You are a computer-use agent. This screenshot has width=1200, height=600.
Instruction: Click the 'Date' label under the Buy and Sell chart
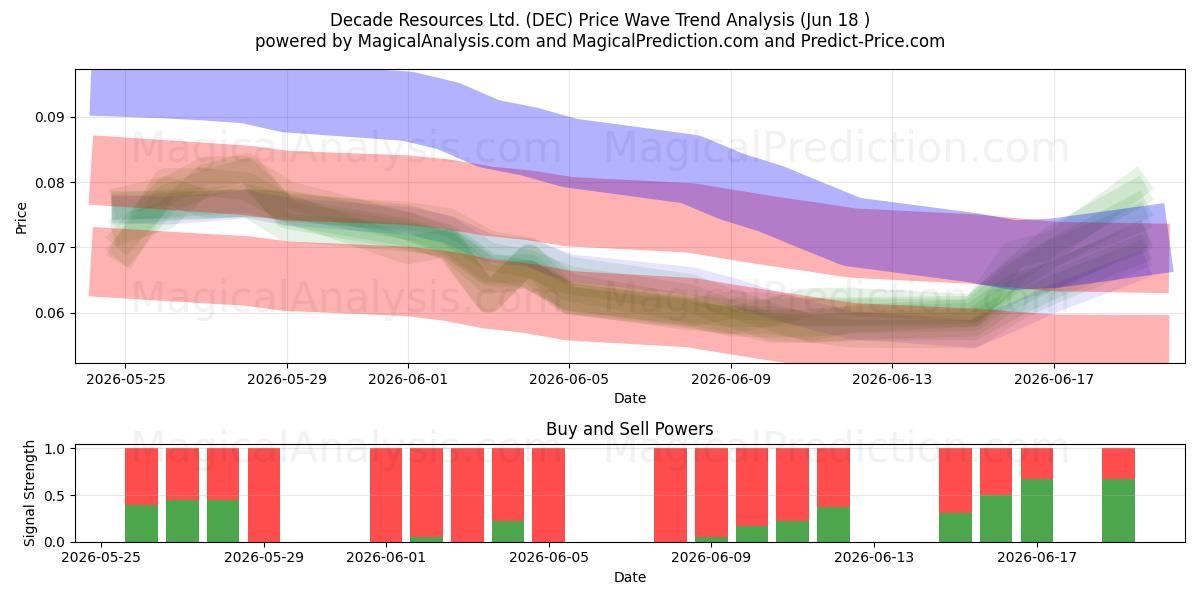pyautogui.click(x=630, y=577)
